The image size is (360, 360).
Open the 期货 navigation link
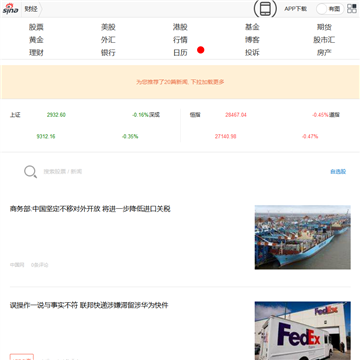pos(324,27)
